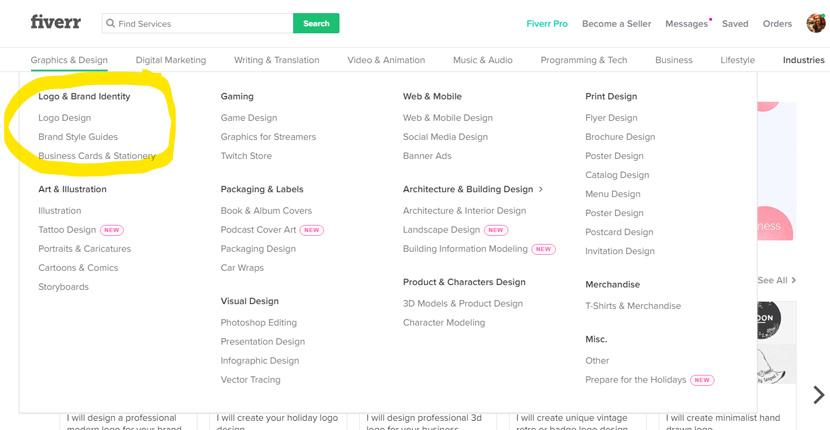
Task: Click the user profile avatar
Action: pyautogui.click(x=816, y=23)
